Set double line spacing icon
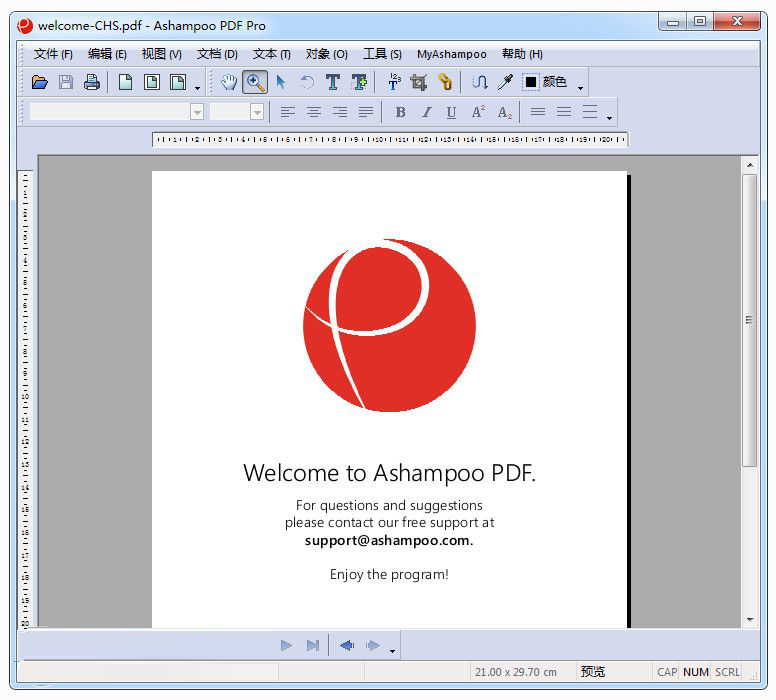The image size is (776, 700). (x=590, y=112)
